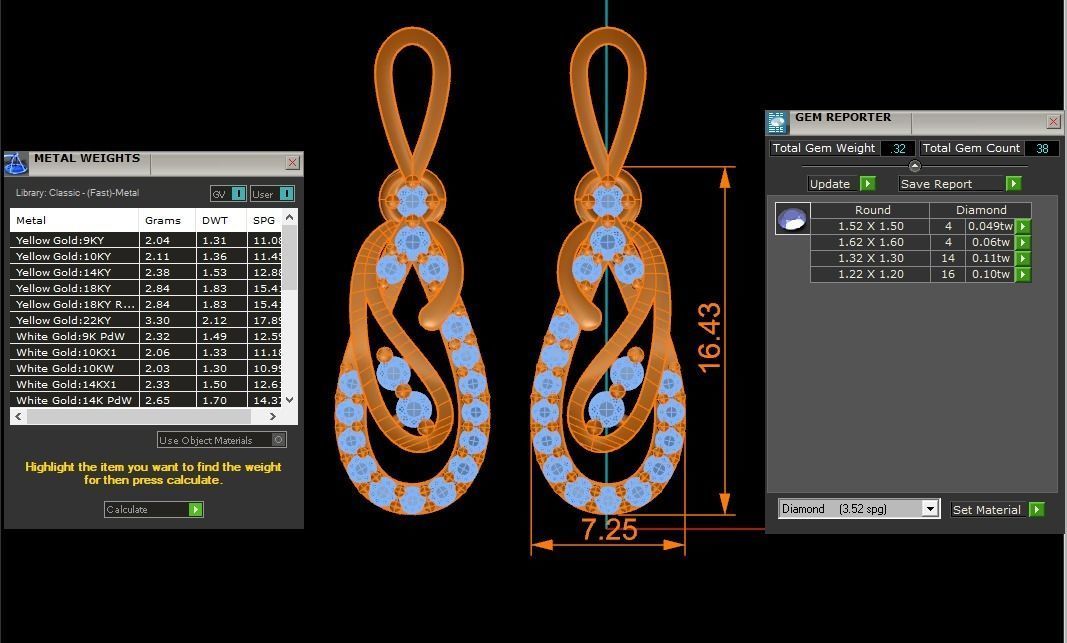Image resolution: width=1067 pixels, height=643 pixels.
Task: Click the Total Gem Weight value .32
Action: [898, 148]
